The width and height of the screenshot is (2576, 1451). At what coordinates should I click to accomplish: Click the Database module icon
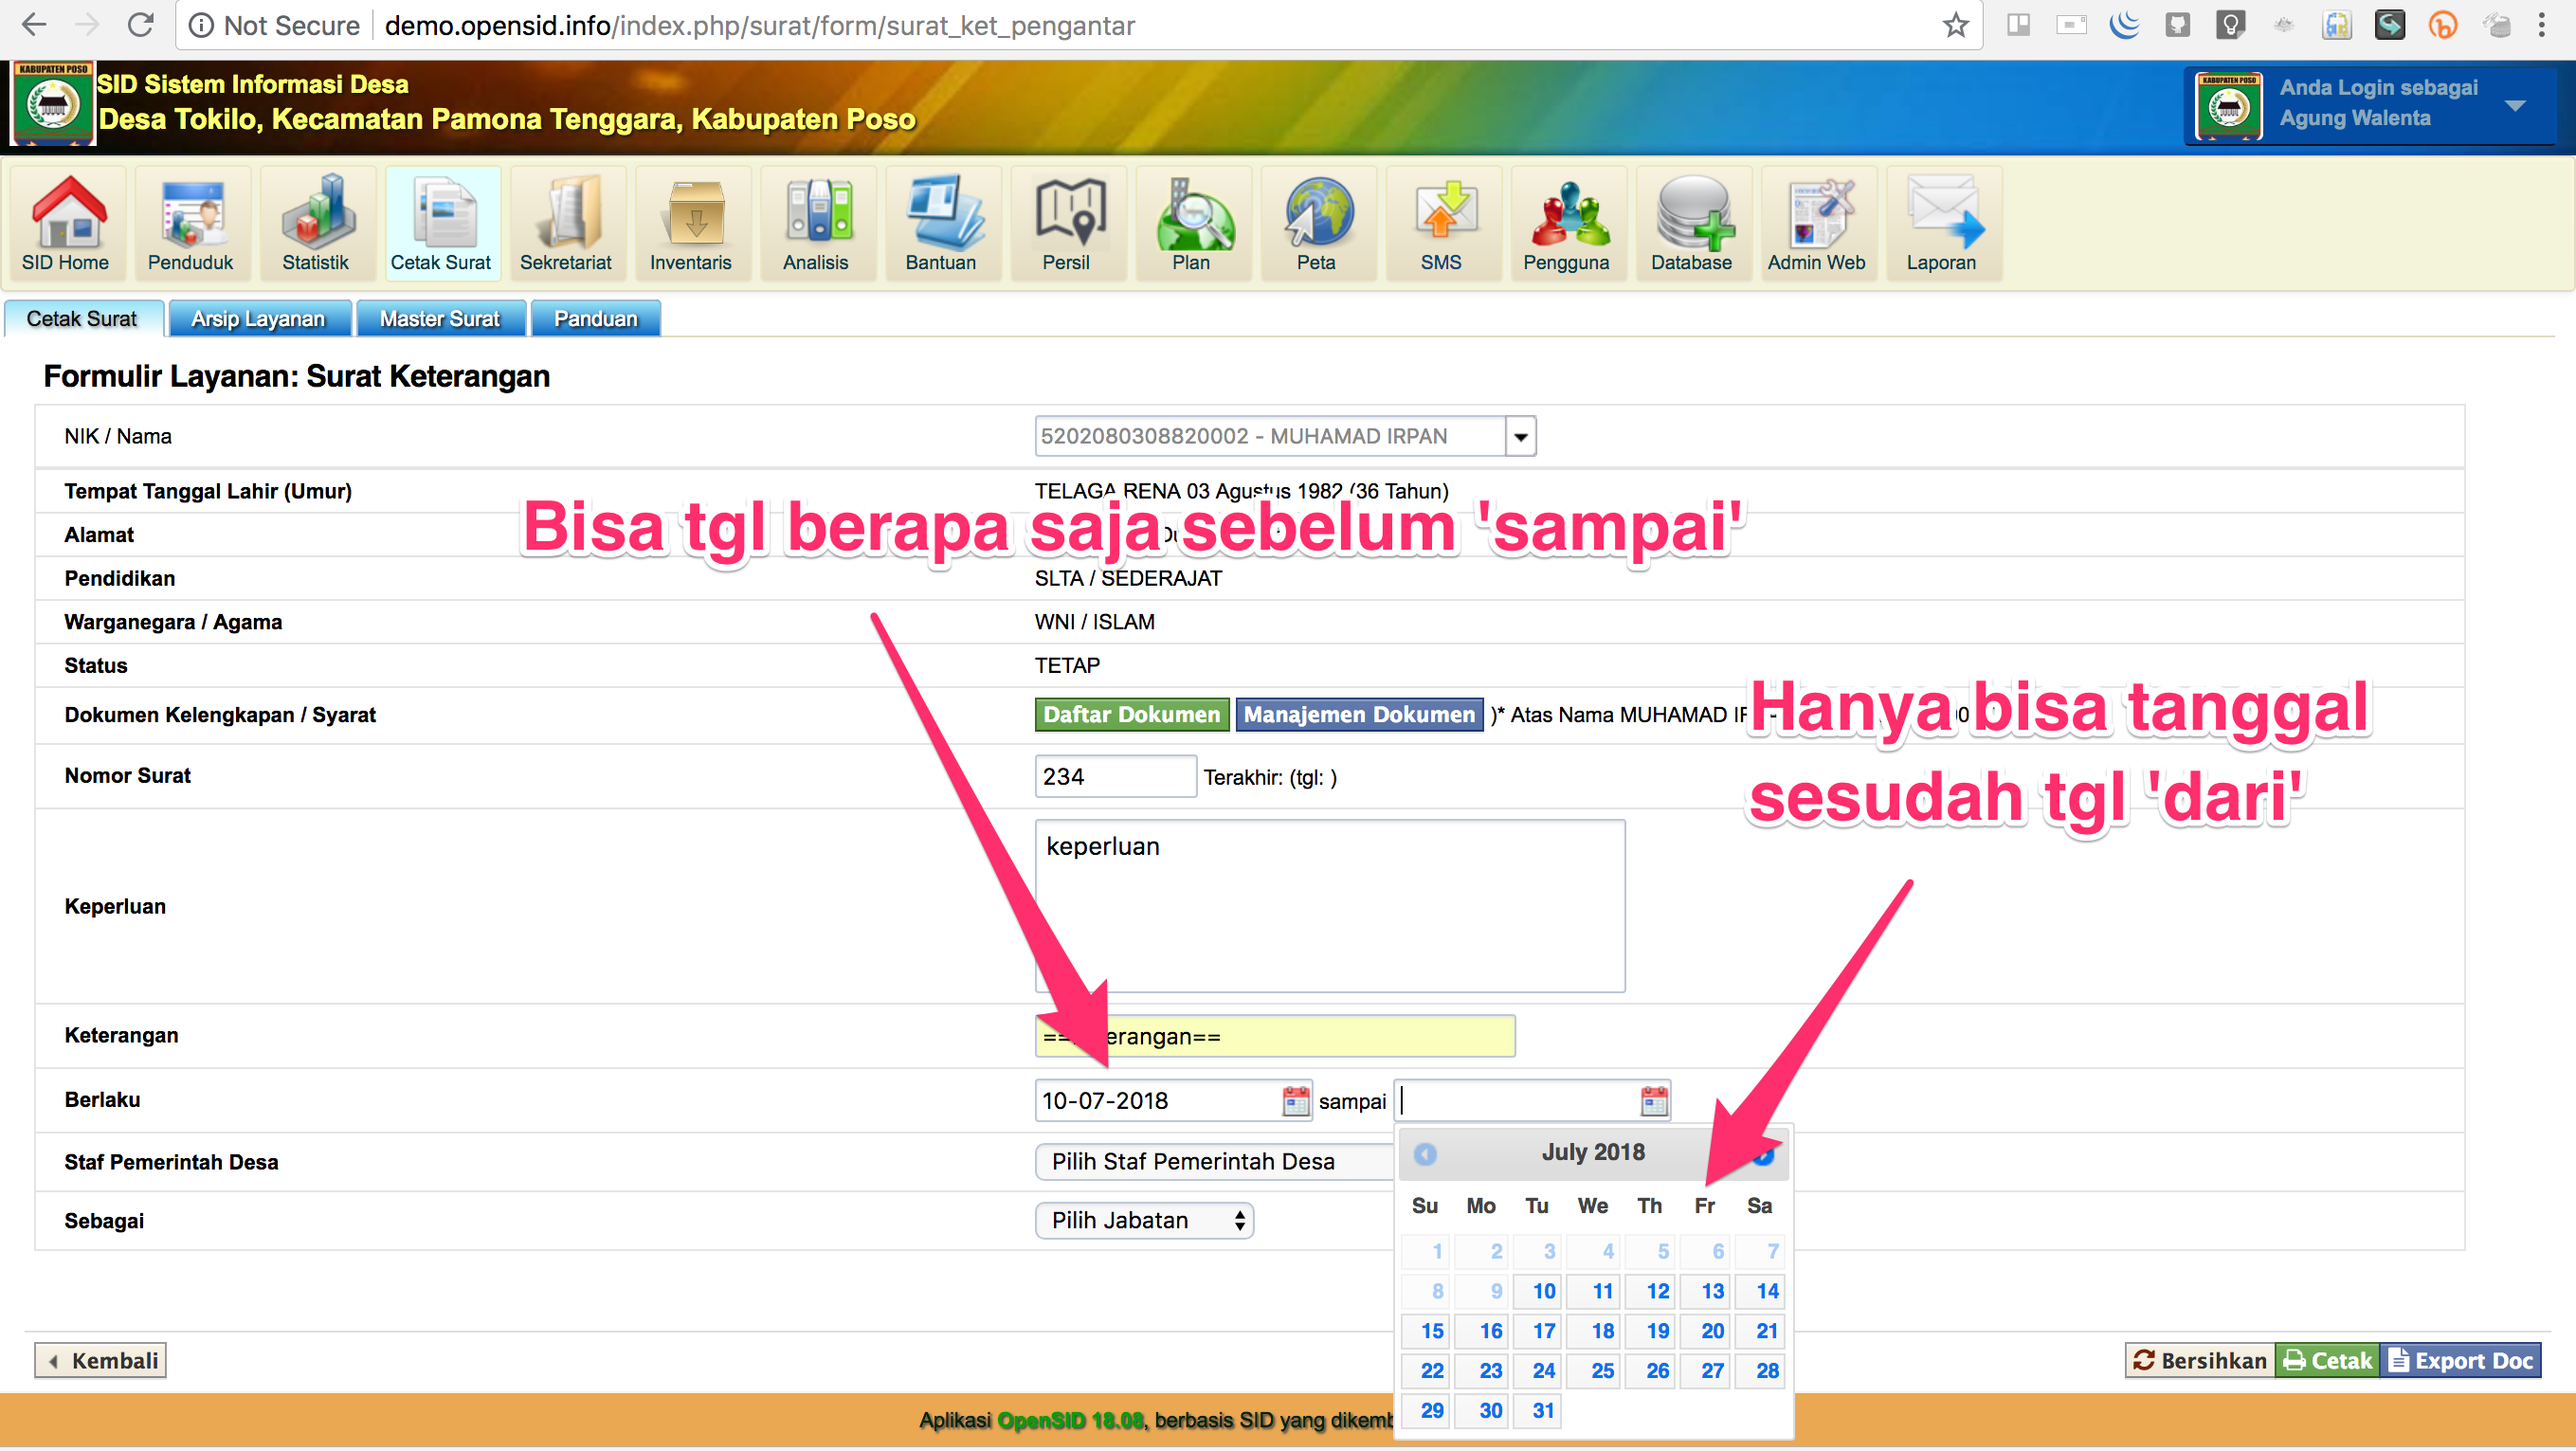tap(1693, 222)
